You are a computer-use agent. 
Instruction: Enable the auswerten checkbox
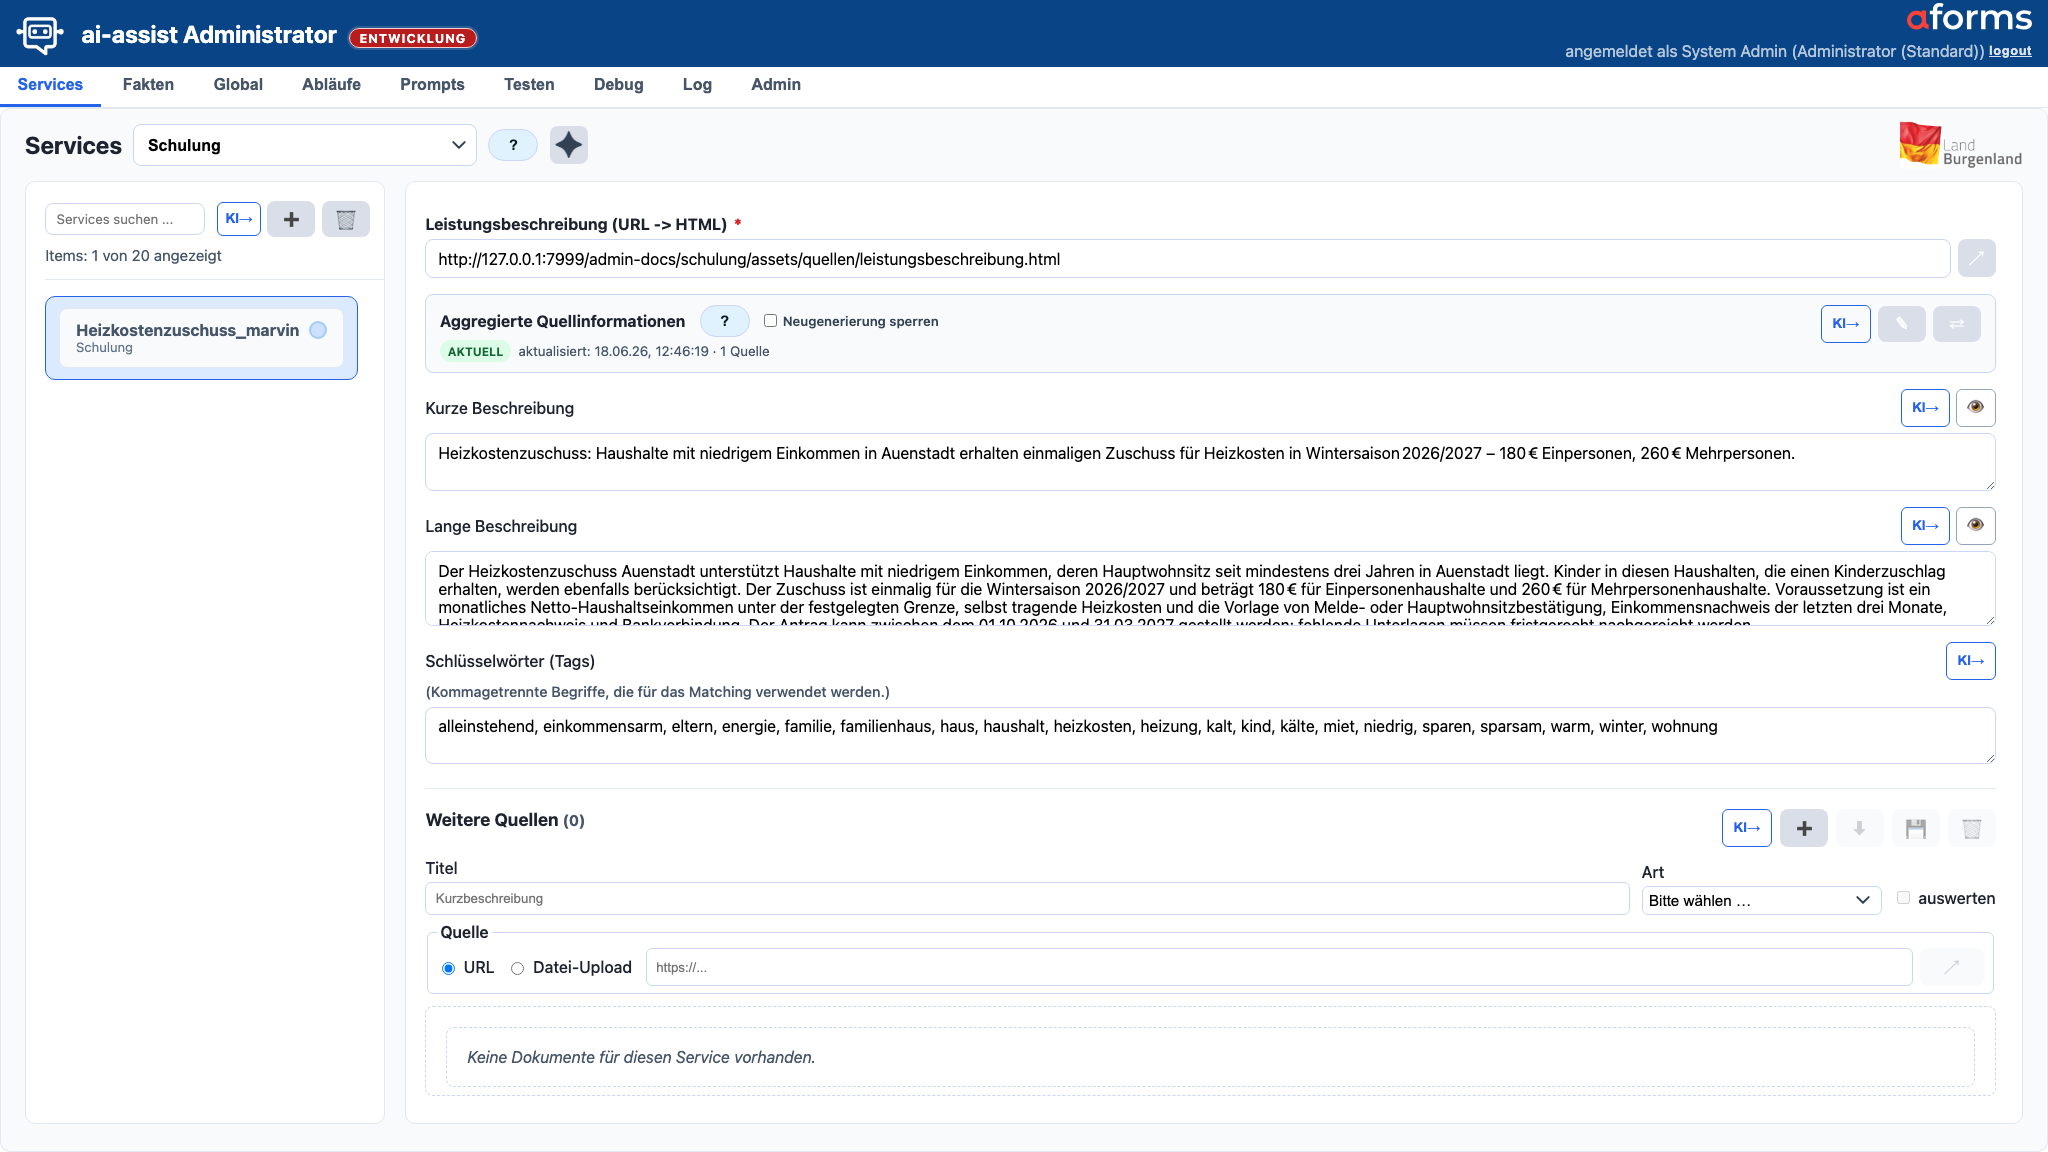(x=1904, y=898)
